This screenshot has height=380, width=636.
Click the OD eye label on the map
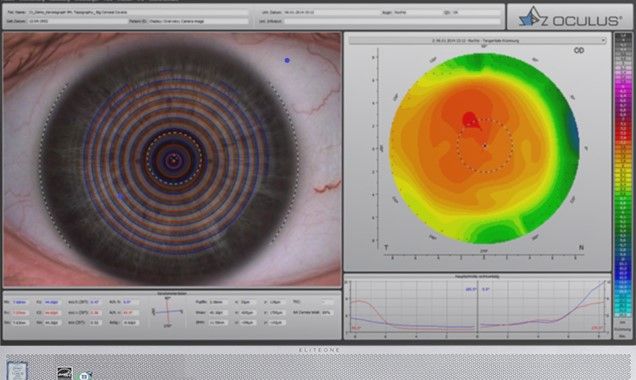click(579, 51)
